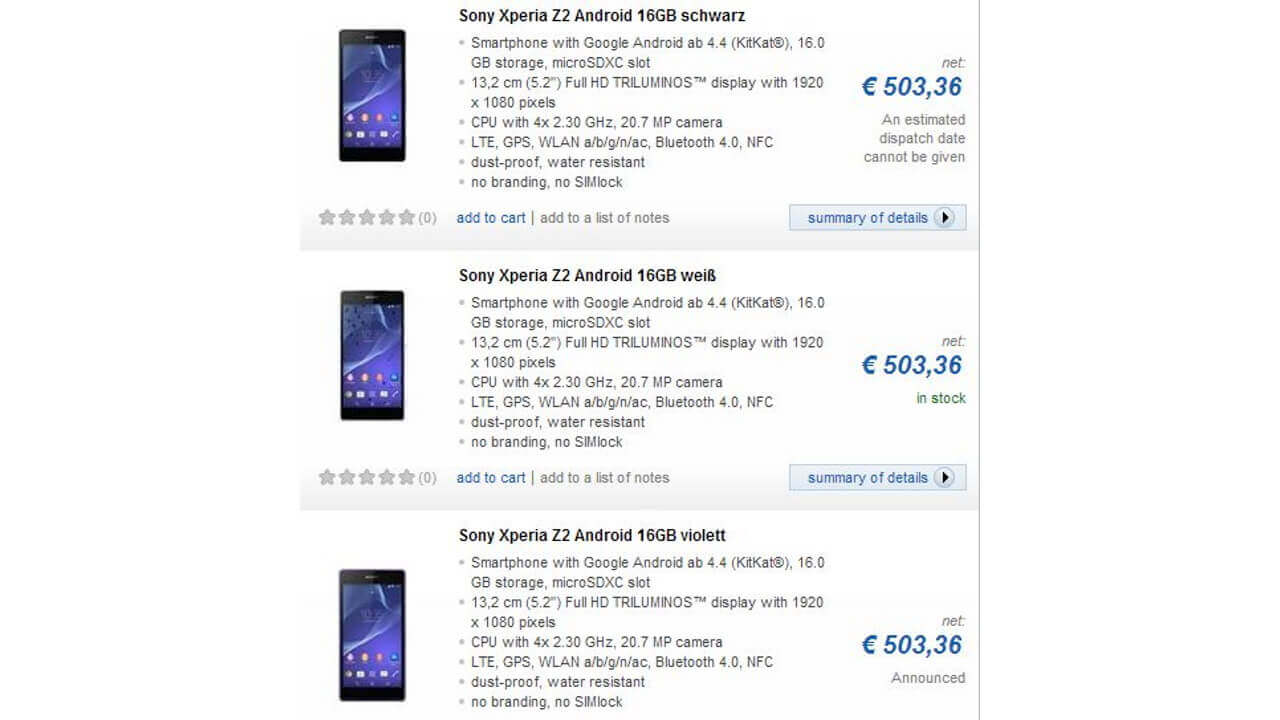The height and width of the screenshot is (720, 1280).
Task: Click the first rating star for the weiß Xperia Z2
Action: pos(326,477)
